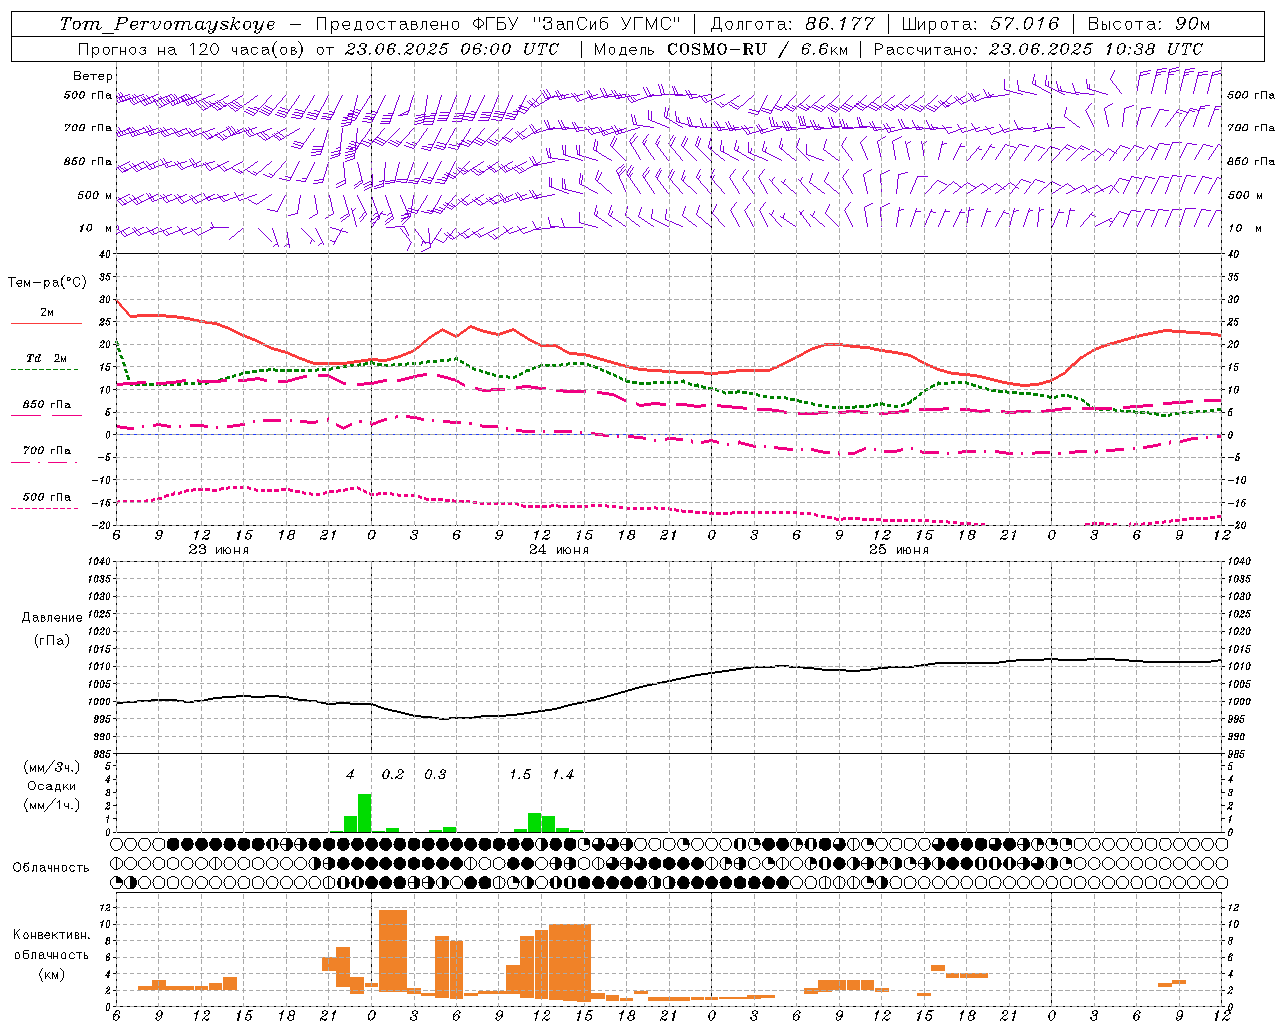Click the 3-hour precipitation value 0.2
The image size is (1280, 1024).
(393, 774)
